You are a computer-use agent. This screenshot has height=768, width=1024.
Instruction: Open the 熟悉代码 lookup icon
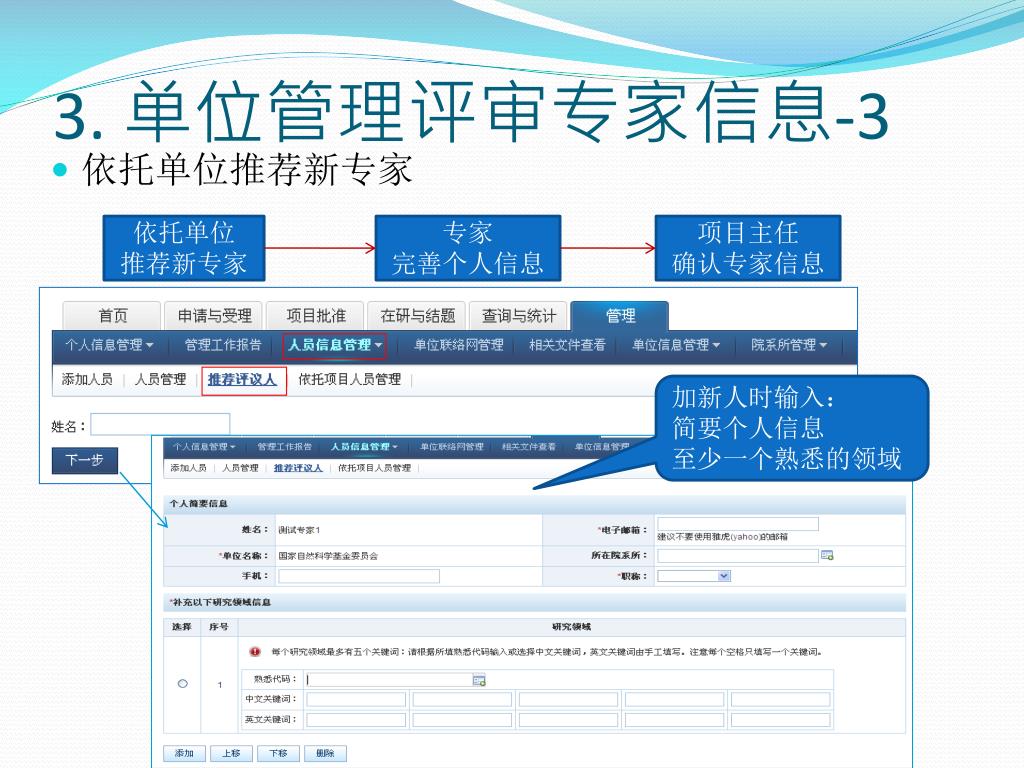tap(479, 680)
